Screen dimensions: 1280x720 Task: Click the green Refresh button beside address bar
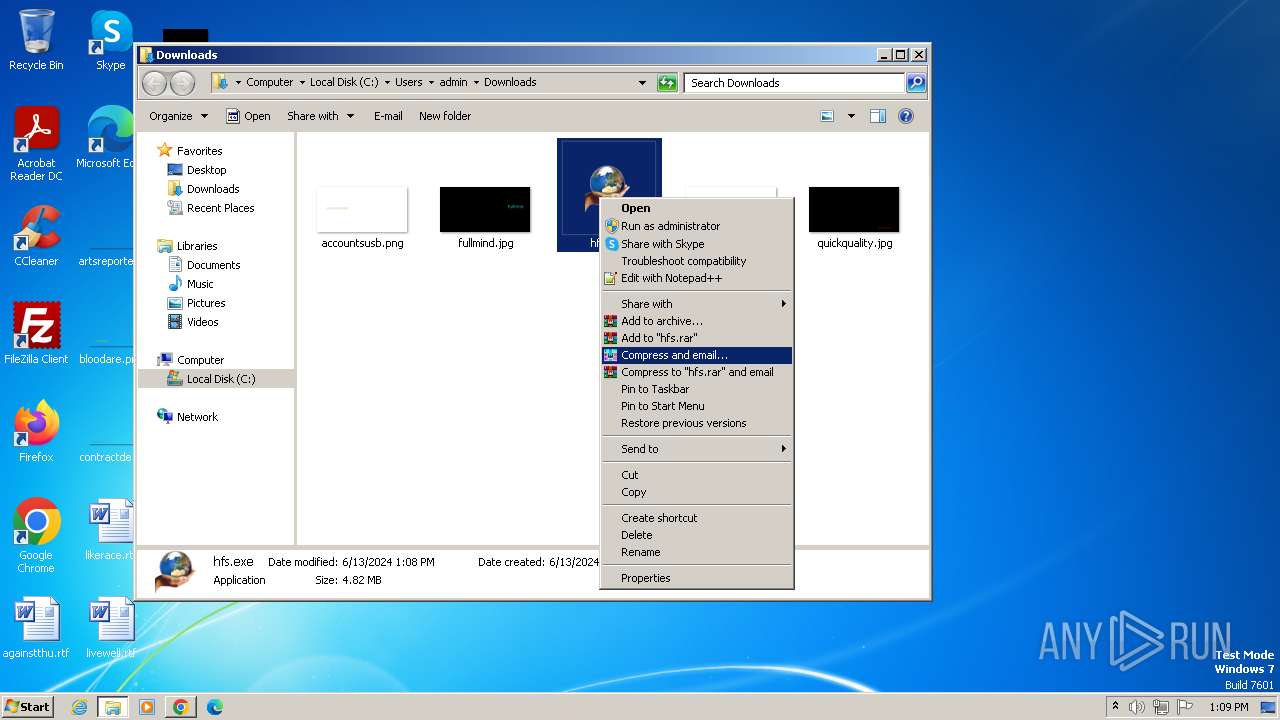click(667, 83)
